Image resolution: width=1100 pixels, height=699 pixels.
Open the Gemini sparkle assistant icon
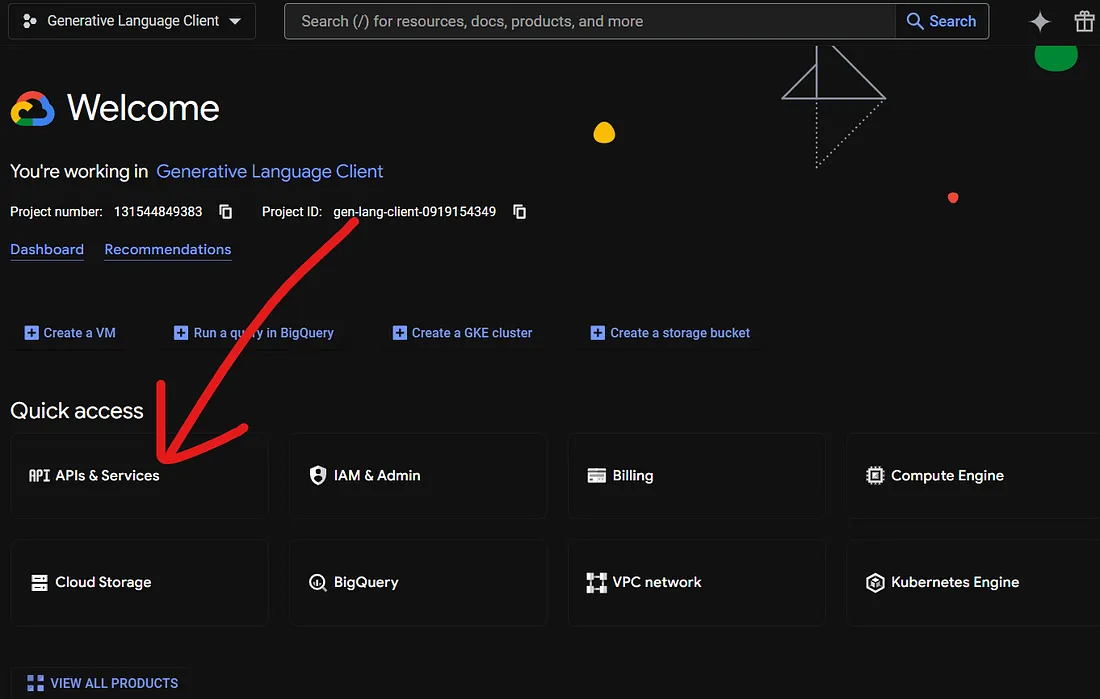pos(1040,22)
